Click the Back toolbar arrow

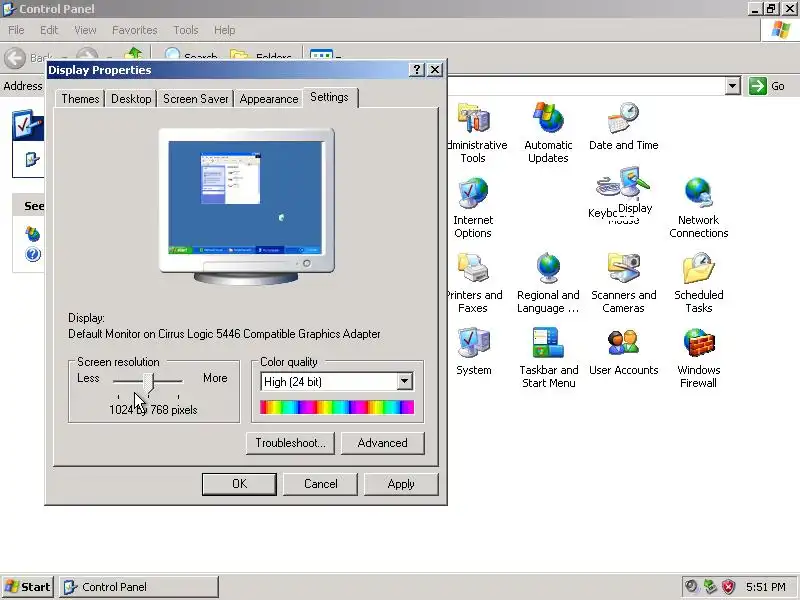point(15,58)
